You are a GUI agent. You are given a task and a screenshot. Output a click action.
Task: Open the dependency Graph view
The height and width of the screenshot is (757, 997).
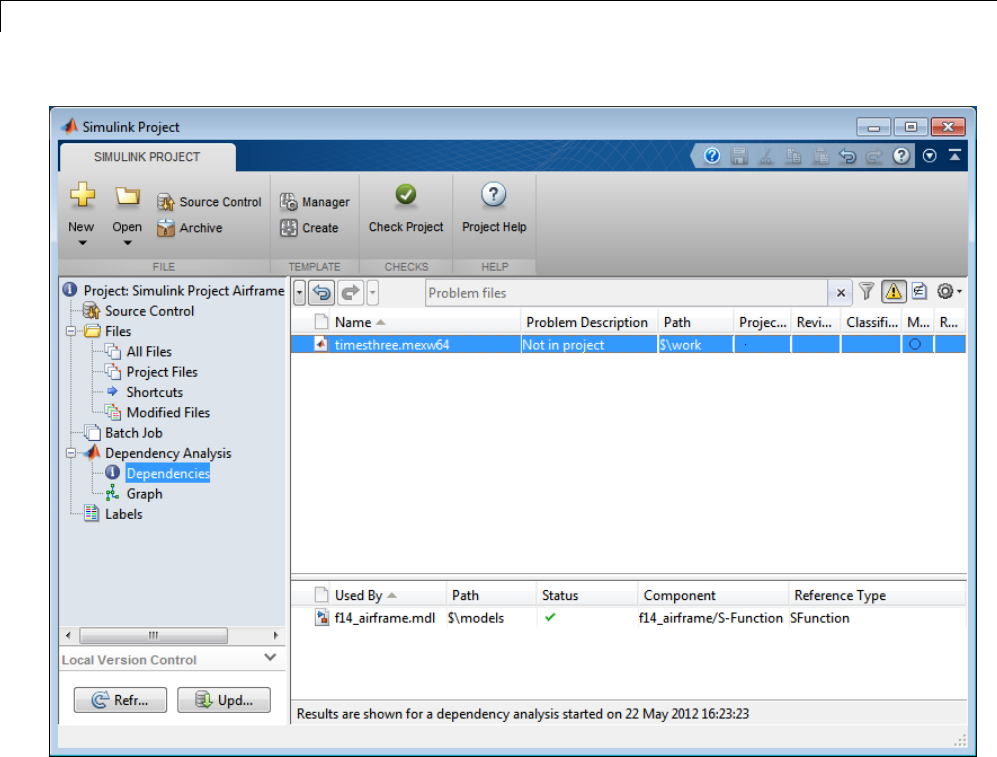coord(144,494)
